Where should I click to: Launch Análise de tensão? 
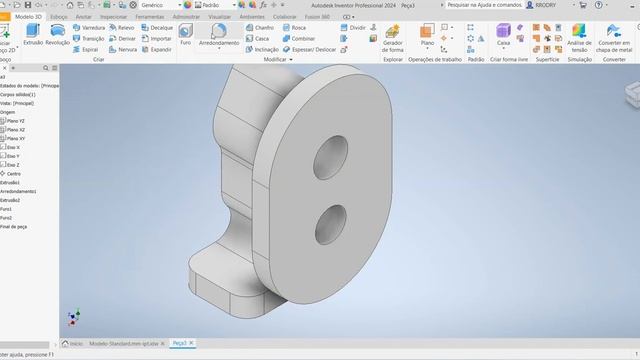tap(579, 38)
